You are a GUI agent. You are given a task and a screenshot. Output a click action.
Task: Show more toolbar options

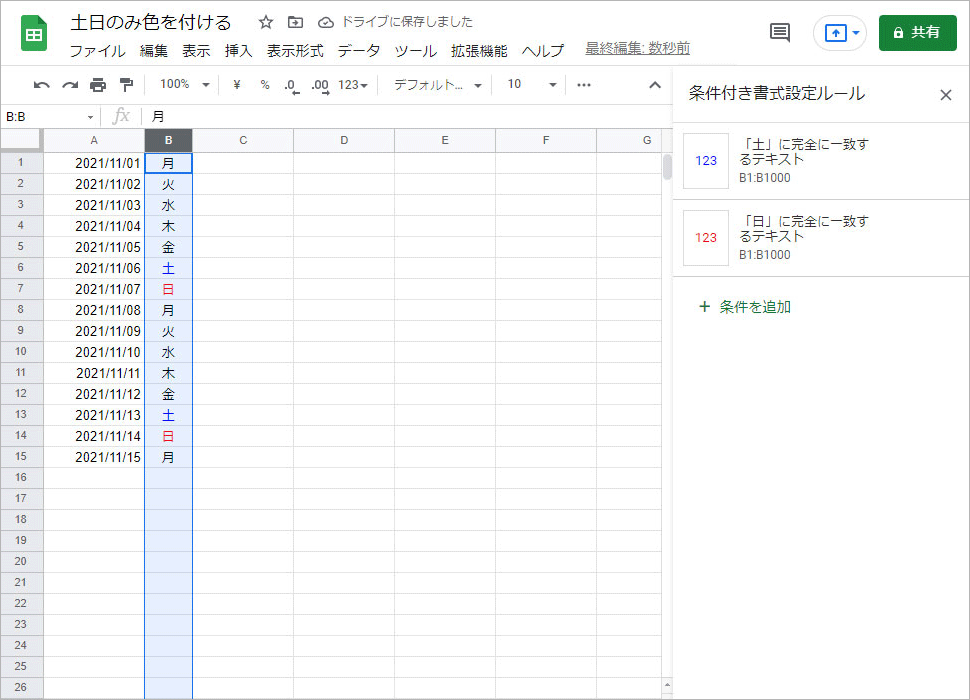[583, 85]
